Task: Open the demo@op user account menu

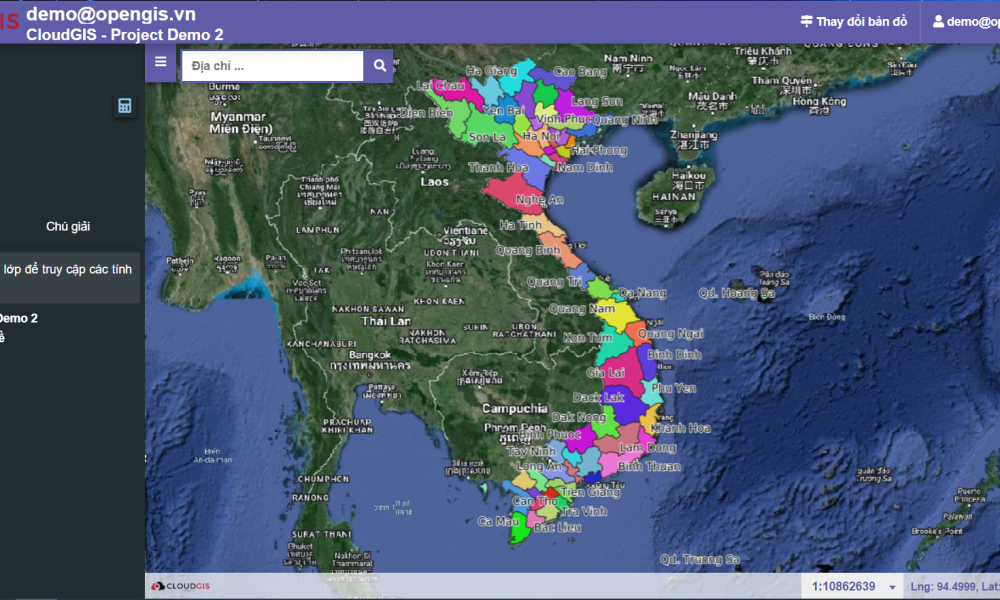Action: point(967,21)
